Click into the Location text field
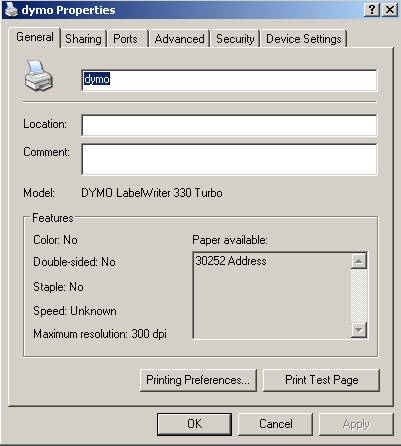 [229, 125]
